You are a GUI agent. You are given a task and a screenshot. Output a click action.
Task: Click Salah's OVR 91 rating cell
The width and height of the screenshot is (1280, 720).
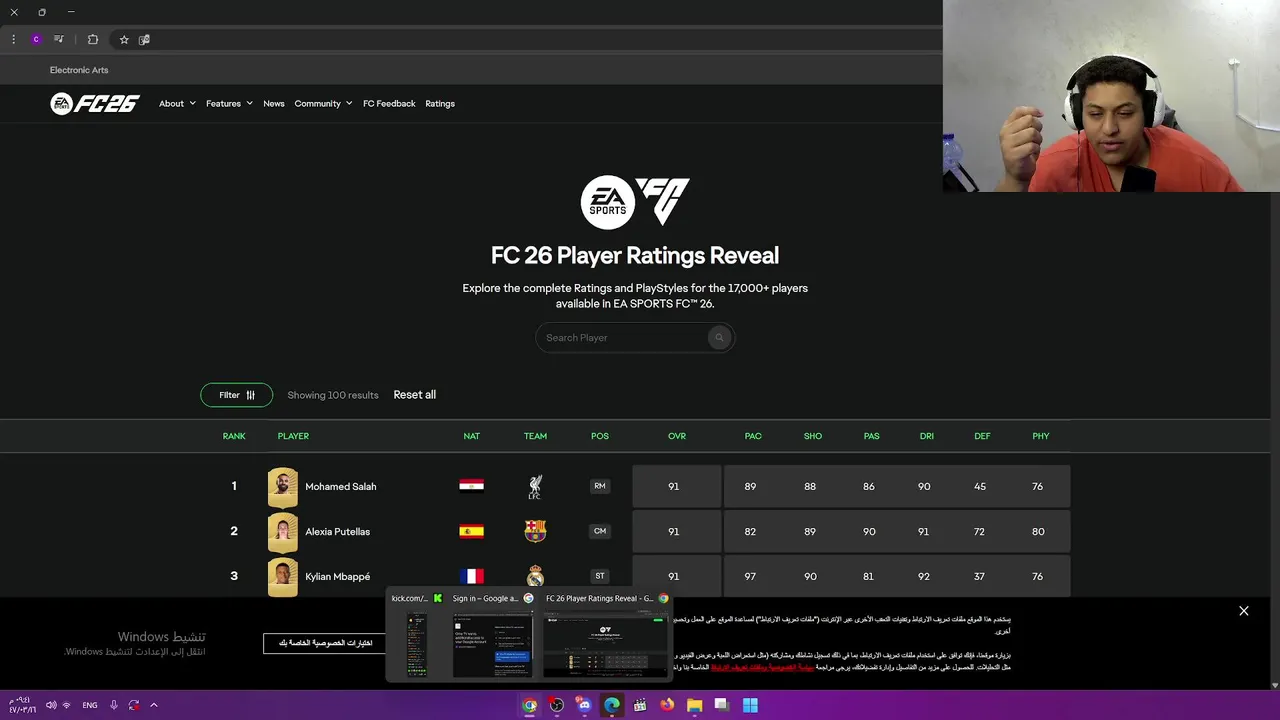676,487
